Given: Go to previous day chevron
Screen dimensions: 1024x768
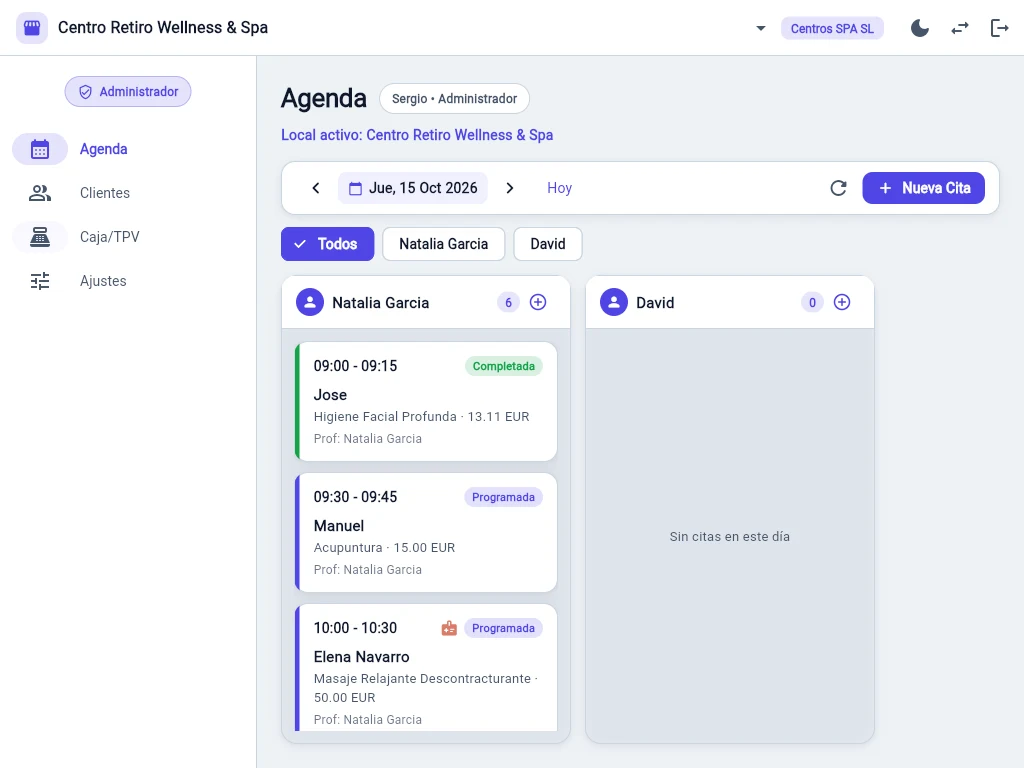Looking at the screenshot, I should (316, 188).
